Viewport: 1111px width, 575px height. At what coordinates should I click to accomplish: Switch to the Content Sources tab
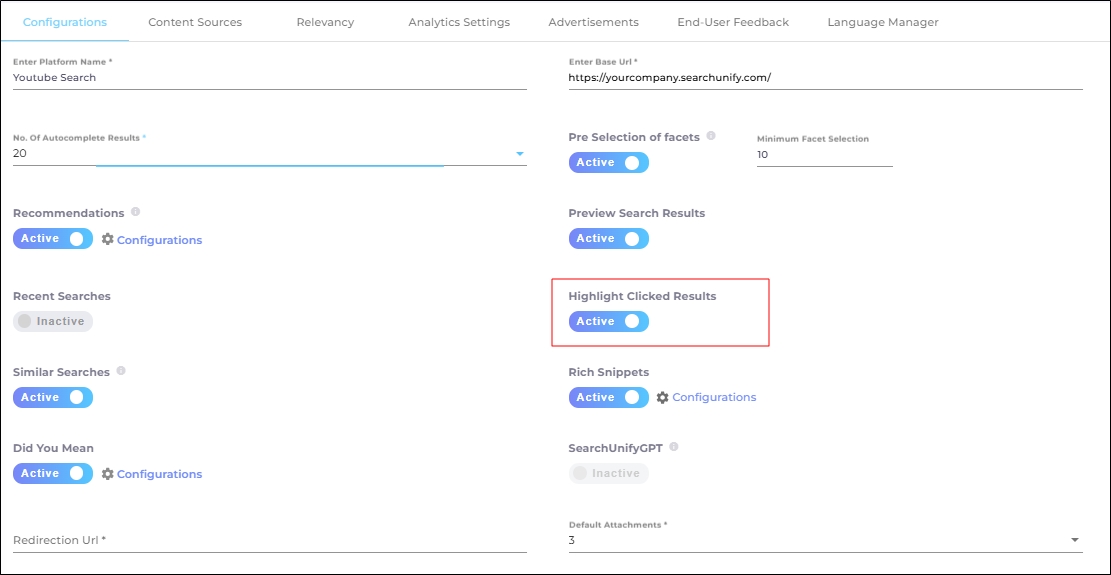(x=195, y=22)
